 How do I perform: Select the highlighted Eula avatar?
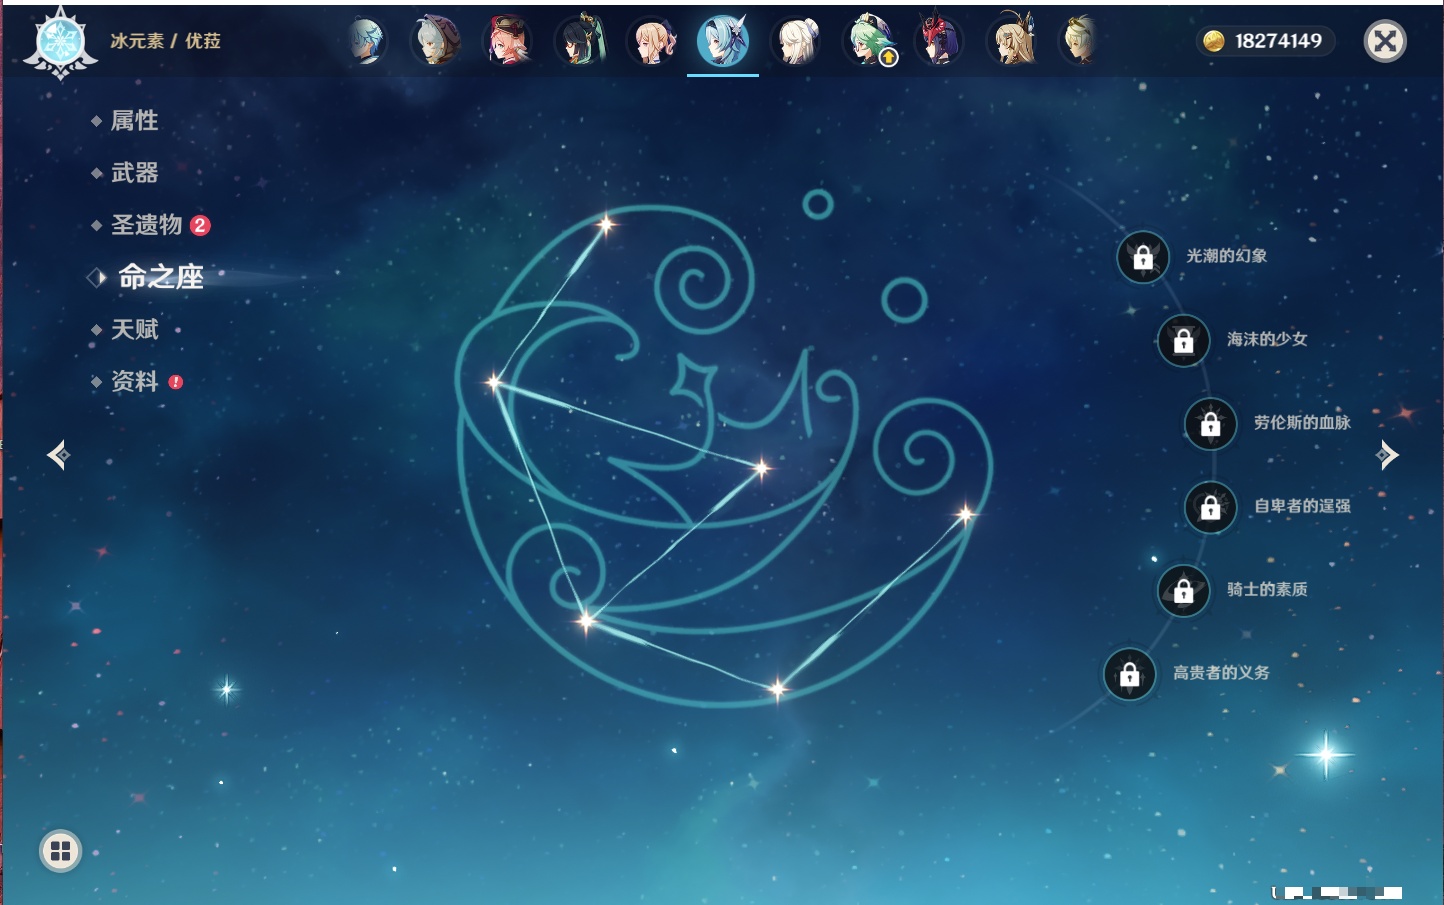click(723, 41)
